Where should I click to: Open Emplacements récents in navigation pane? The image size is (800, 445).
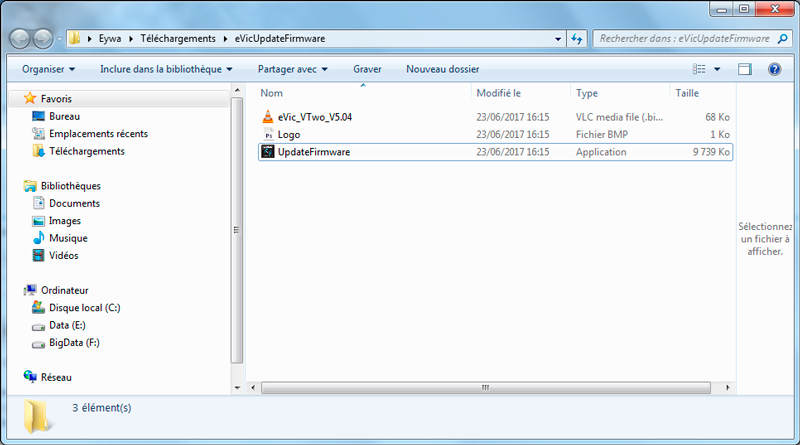pyautogui.click(x=98, y=134)
